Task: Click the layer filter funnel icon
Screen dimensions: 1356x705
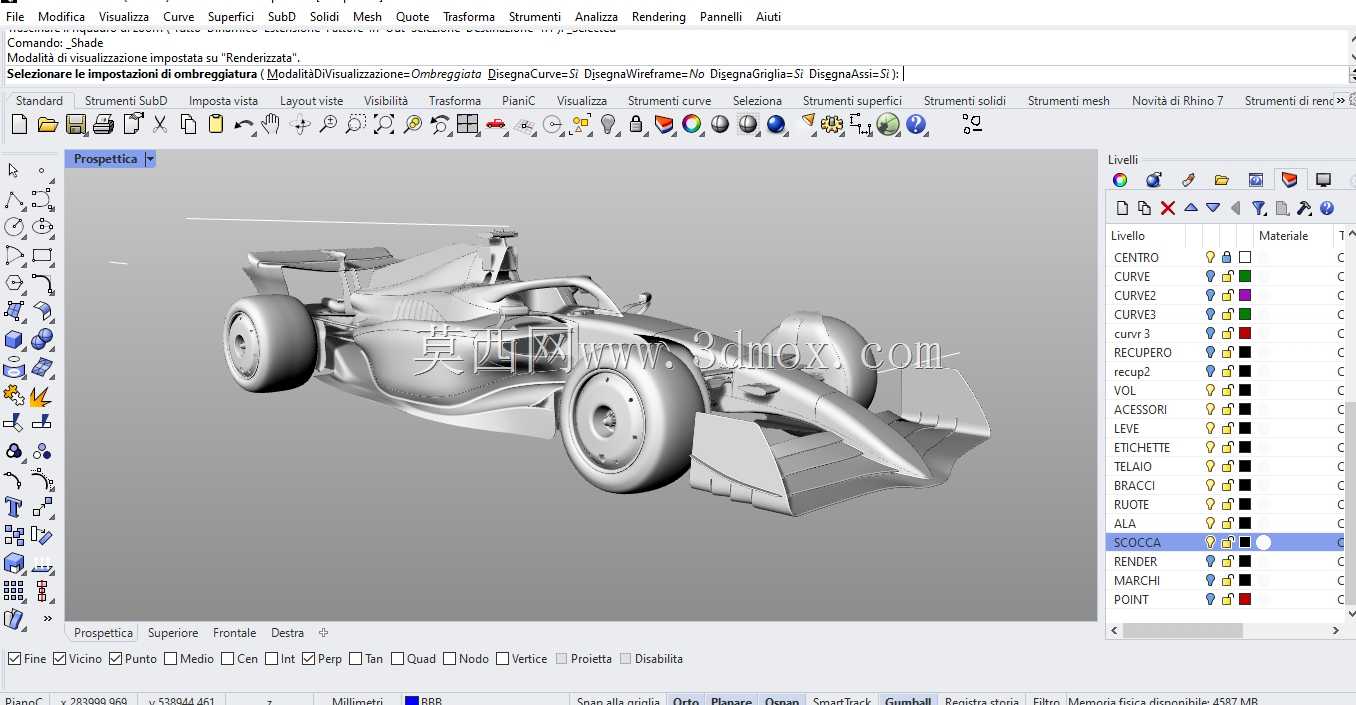Action: [1259, 208]
